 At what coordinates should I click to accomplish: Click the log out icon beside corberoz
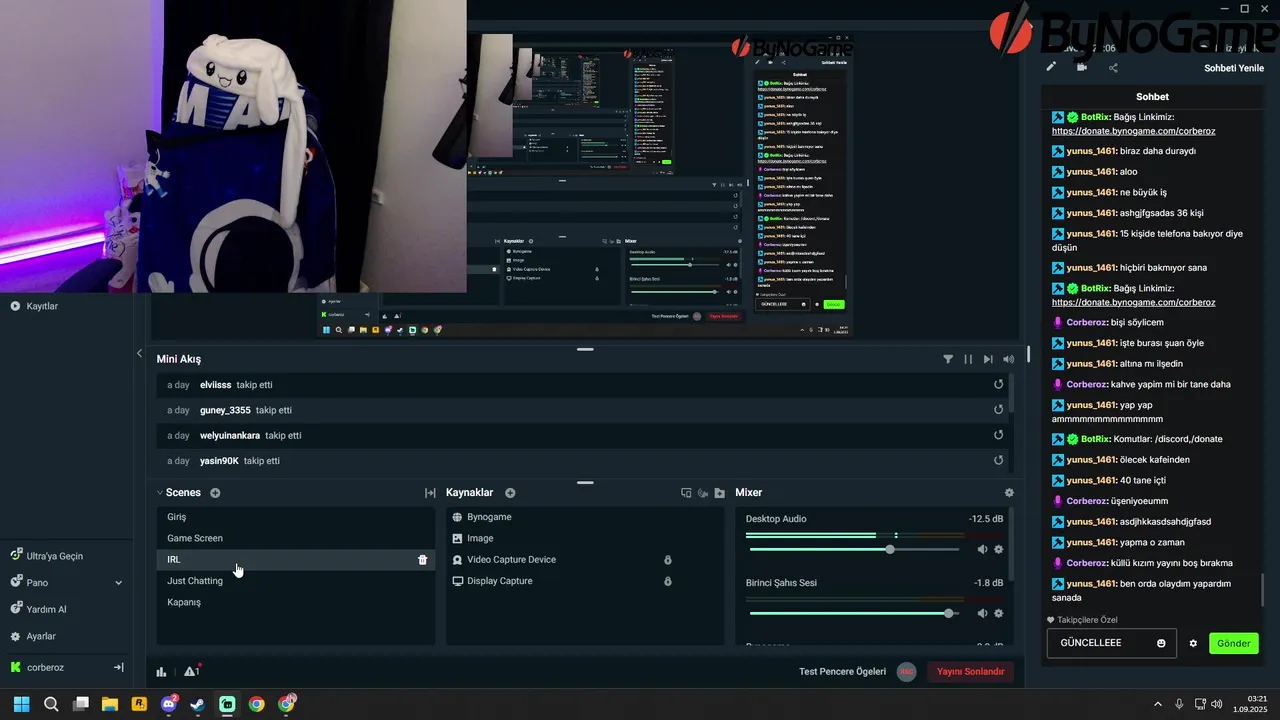tap(118, 667)
